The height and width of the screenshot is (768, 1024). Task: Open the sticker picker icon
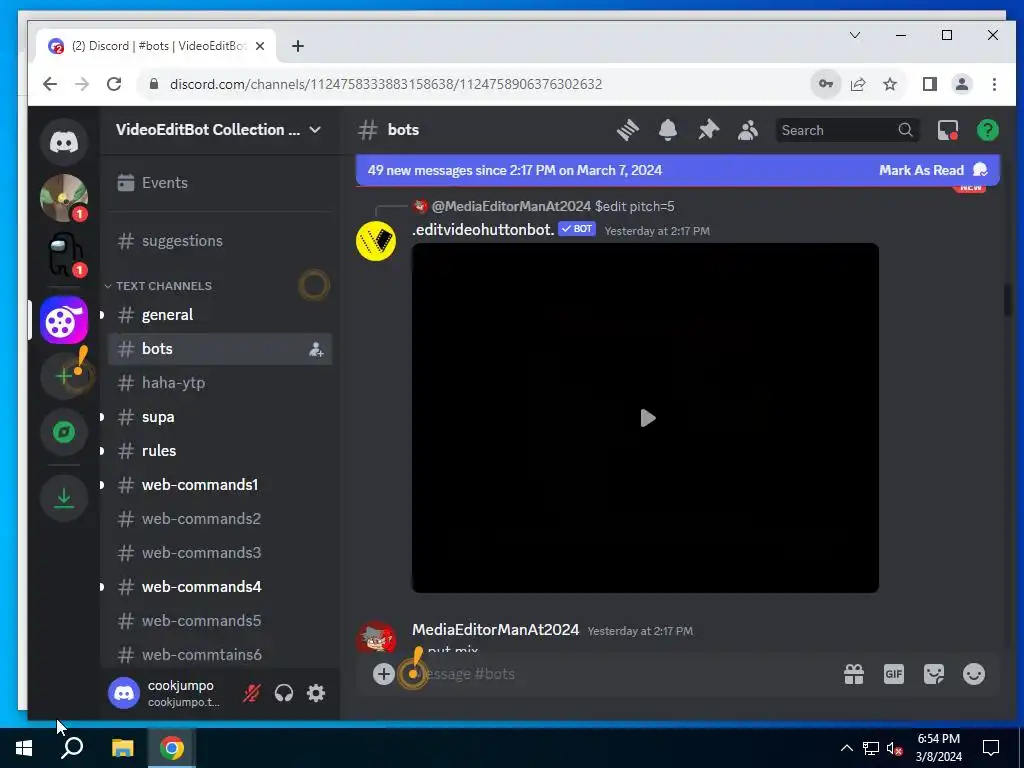[934, 674]
